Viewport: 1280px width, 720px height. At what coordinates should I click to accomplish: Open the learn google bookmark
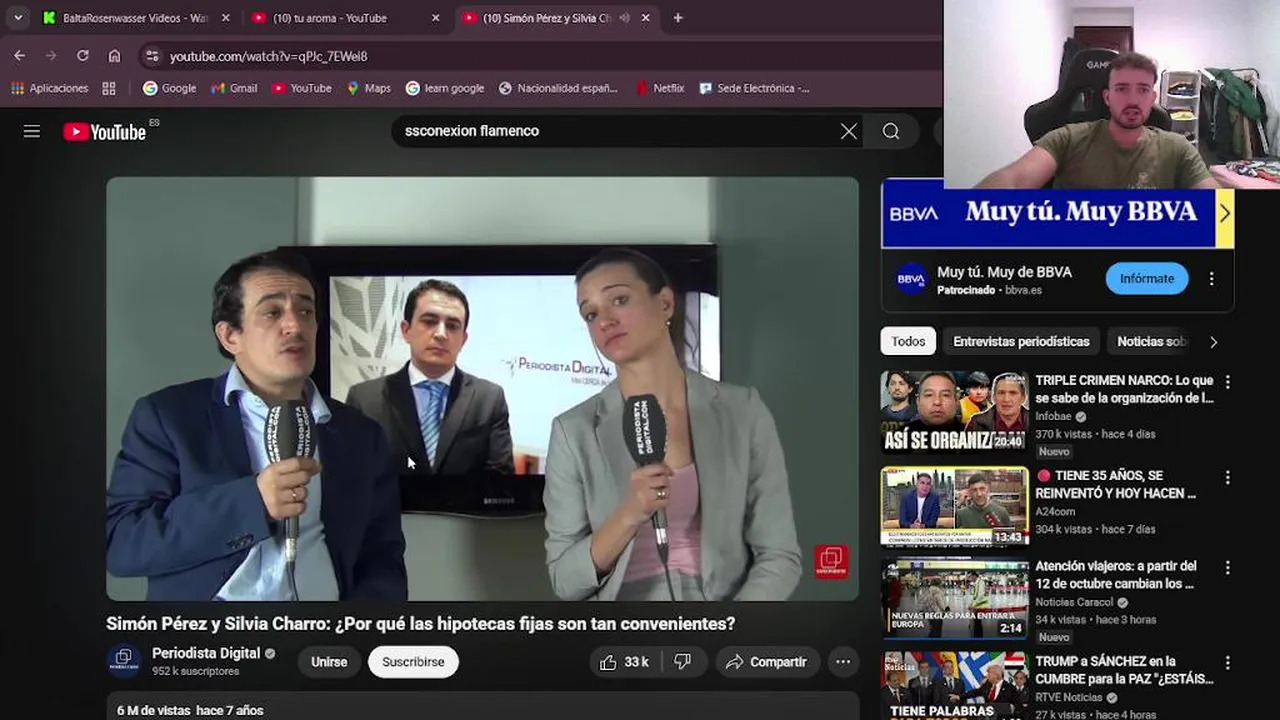click(x=445, y=88)
